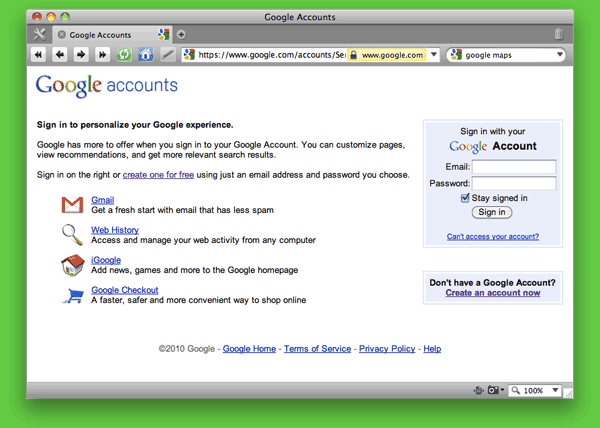600x428 pixels.
Task: Open the Terms of Service link
Action: coord(318,349)
